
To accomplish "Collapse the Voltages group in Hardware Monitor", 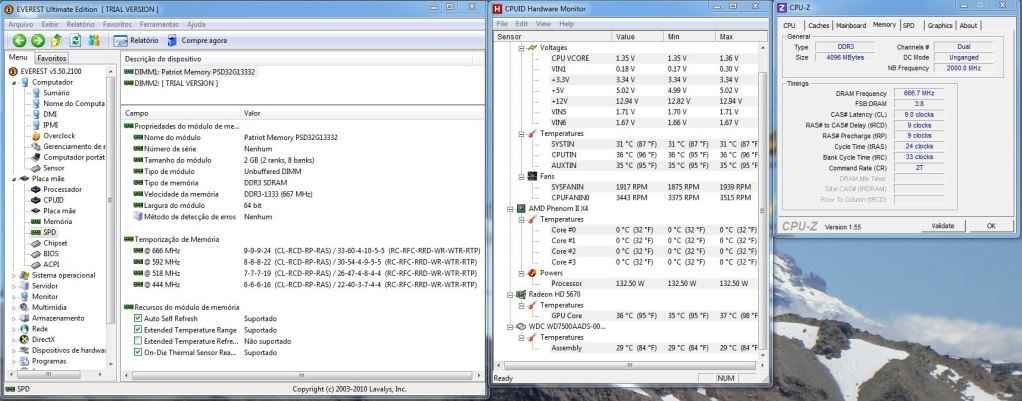I will click(521, 48).
